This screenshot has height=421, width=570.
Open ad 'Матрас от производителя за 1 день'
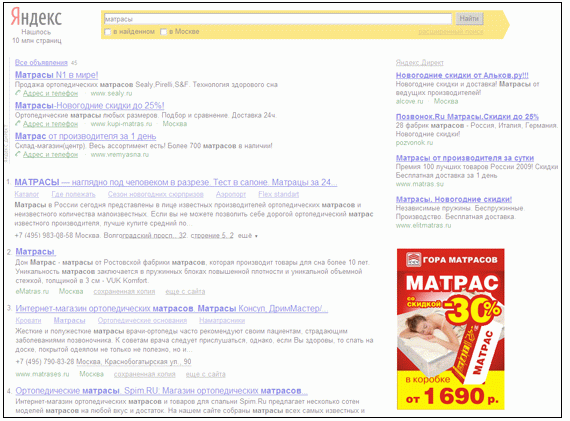(85, 136)
